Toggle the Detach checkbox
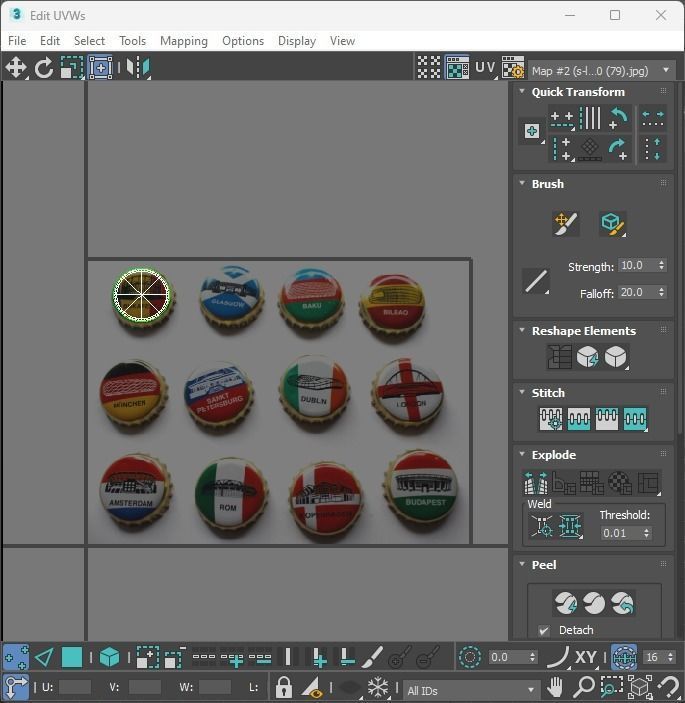 click(x=544, y=630)
